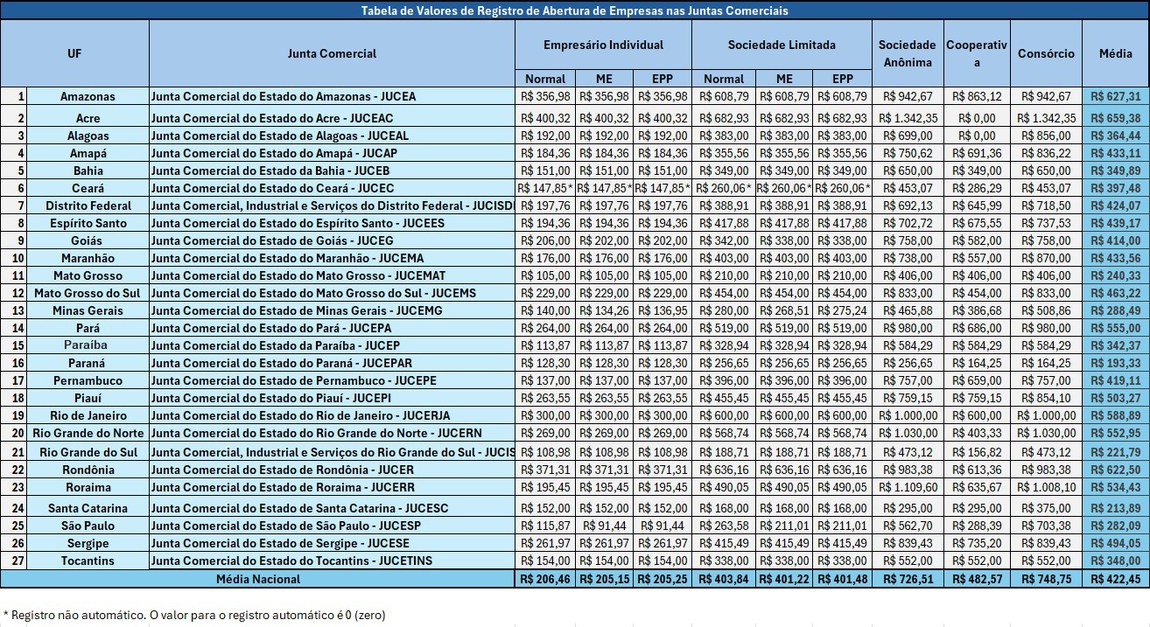
Task: Click the Média Nacional row label
Action: [x=258, y=579]
